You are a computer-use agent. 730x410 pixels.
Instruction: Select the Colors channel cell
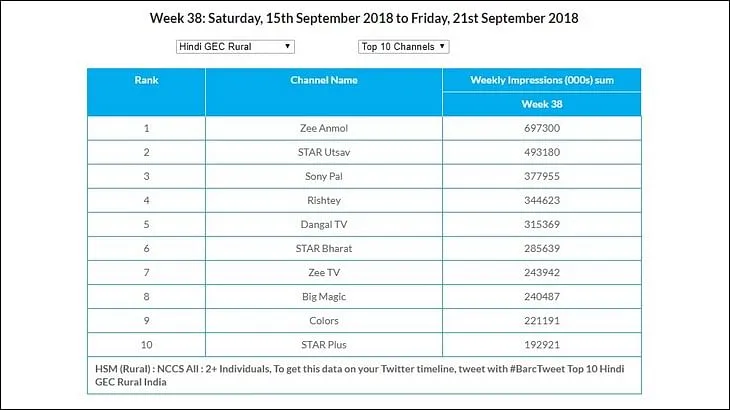tap(324, 321)
